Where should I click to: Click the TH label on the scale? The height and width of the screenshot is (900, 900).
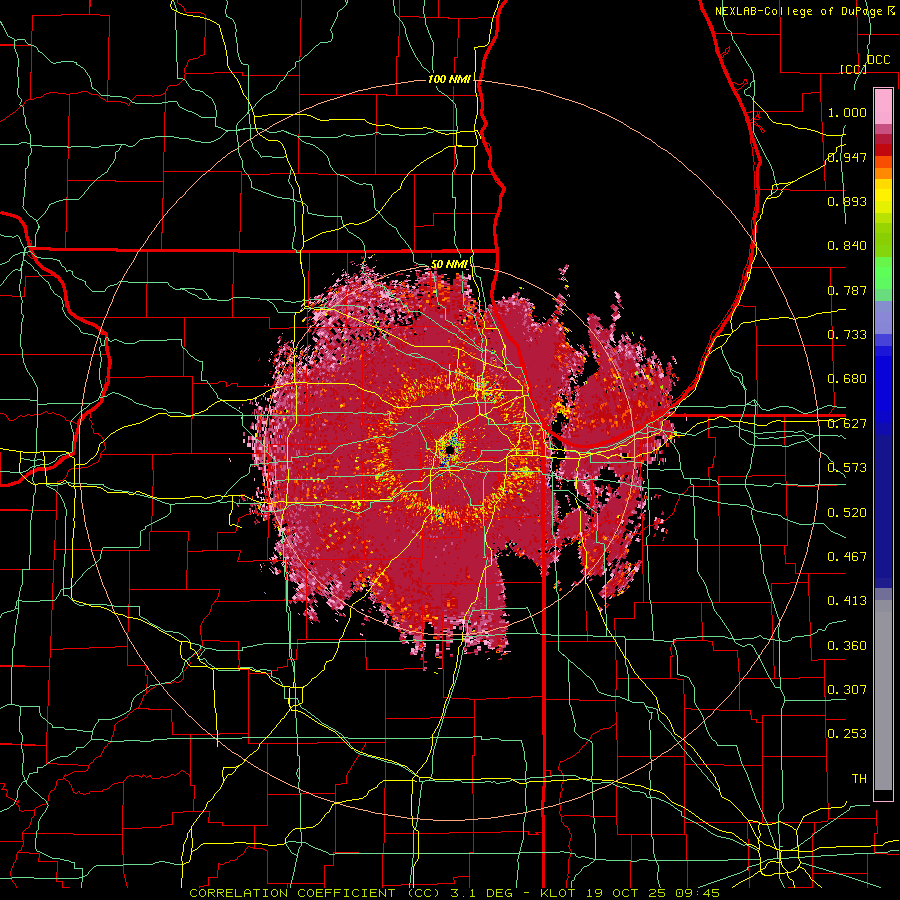[859, 779]
